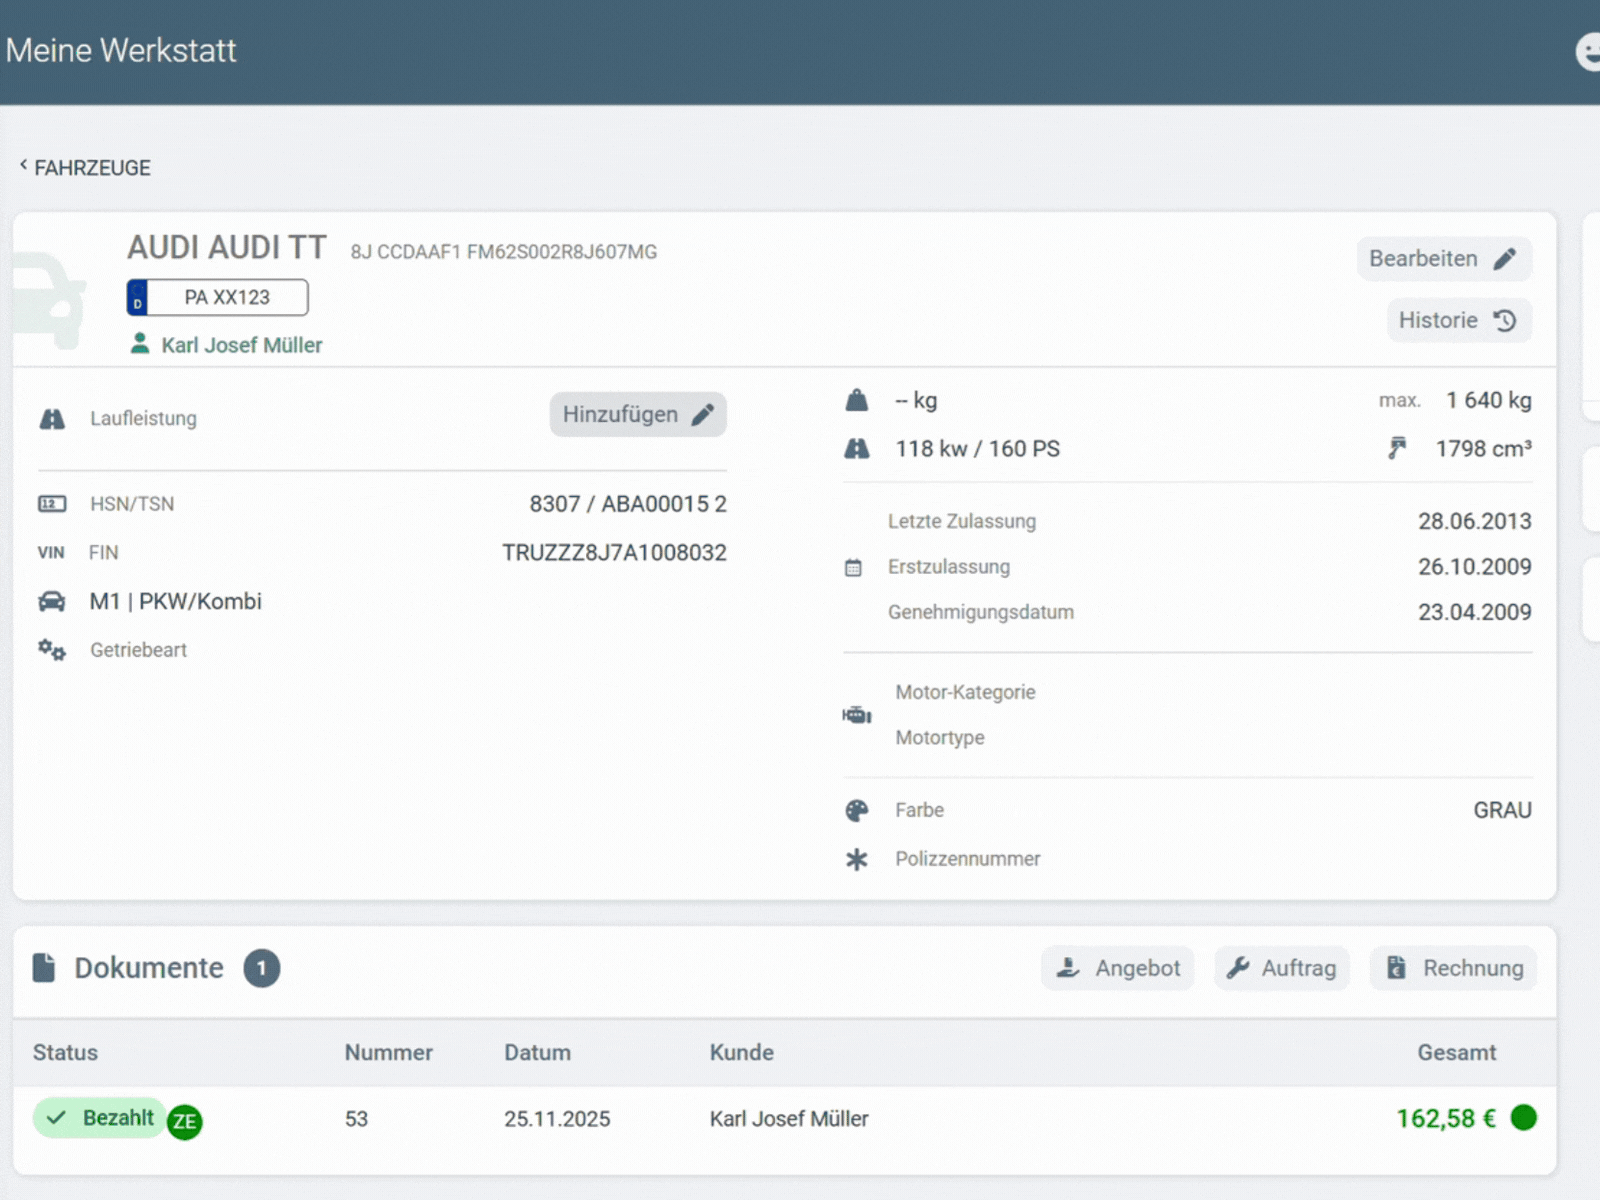Click the Laufleistung road icon
Screen dimensions: 1600x1200
point(52,419)
